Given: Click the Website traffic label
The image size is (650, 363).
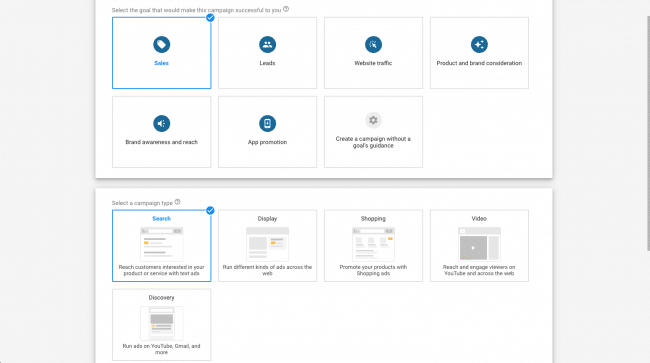Looking at the screenshot, I should [373, 63].
